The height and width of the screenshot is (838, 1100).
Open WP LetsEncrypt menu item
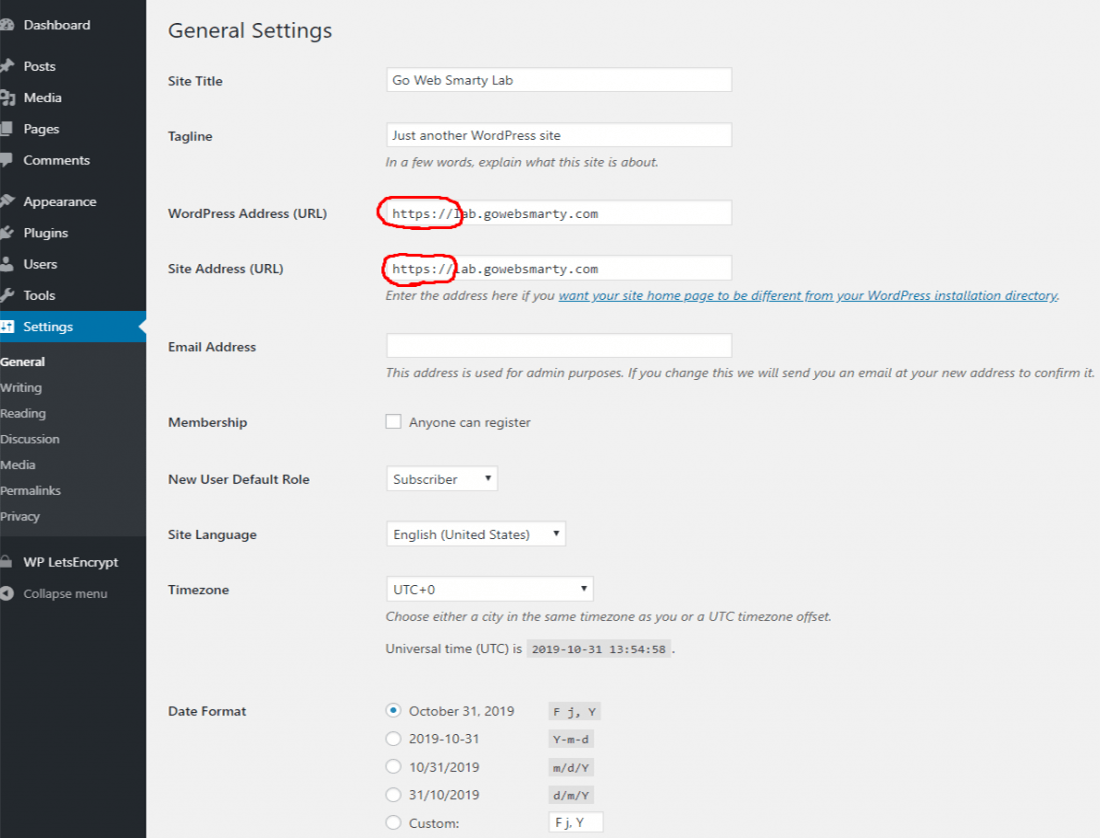coord(71,562)
